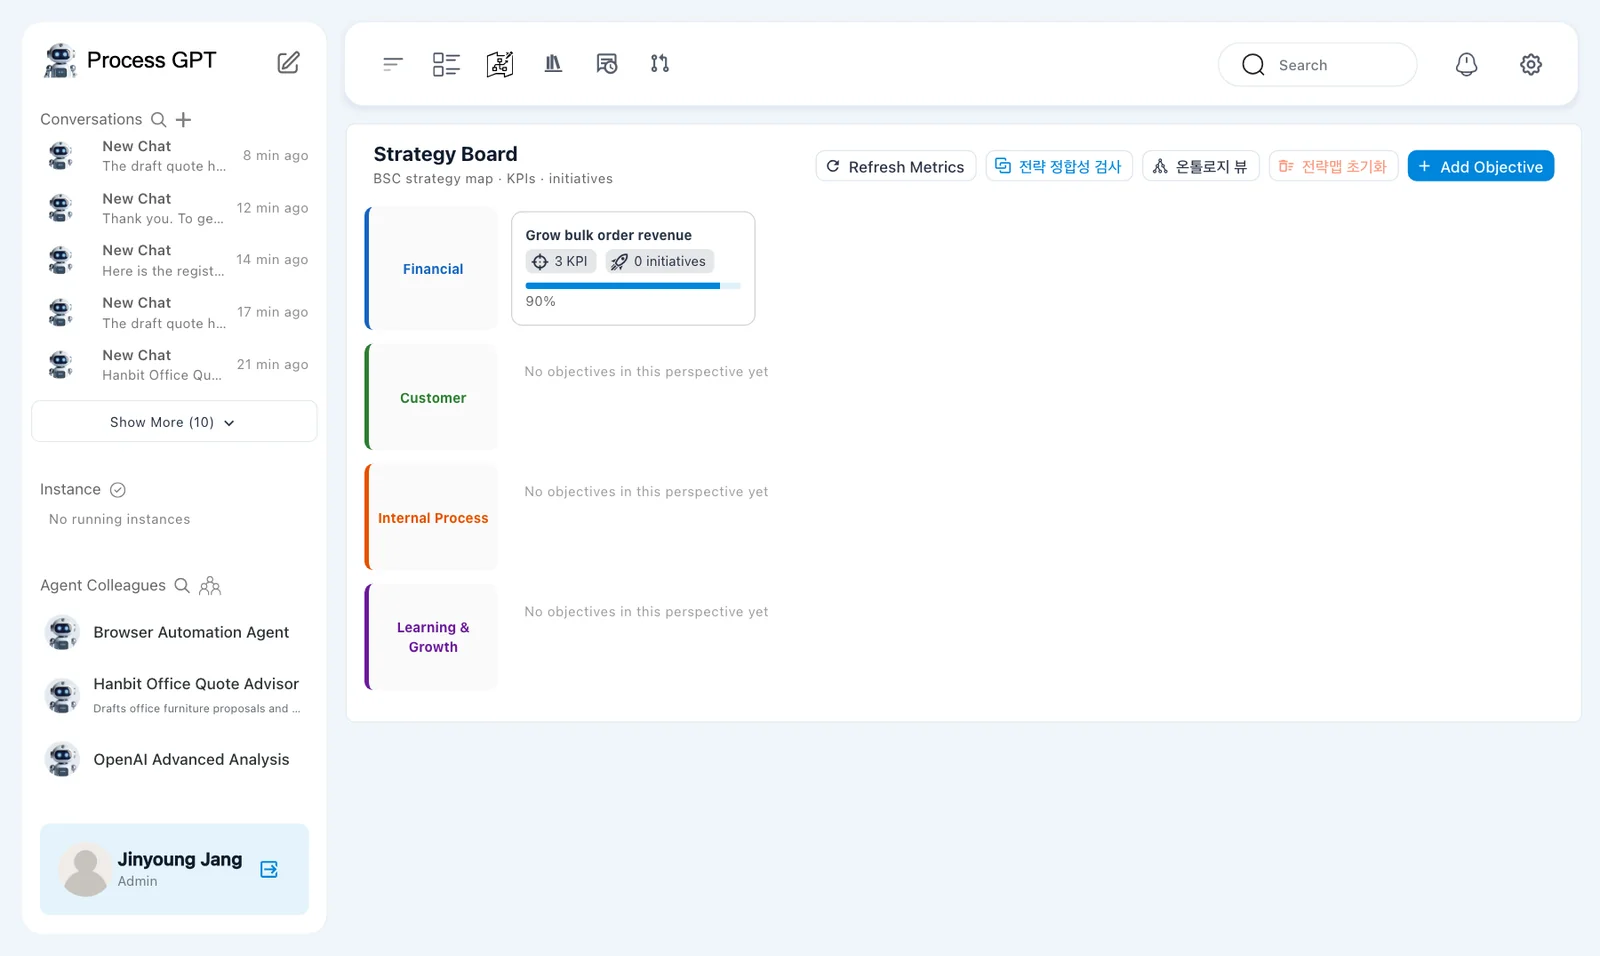
Task: Select the Customer perspective
Action: pos(432,397)
